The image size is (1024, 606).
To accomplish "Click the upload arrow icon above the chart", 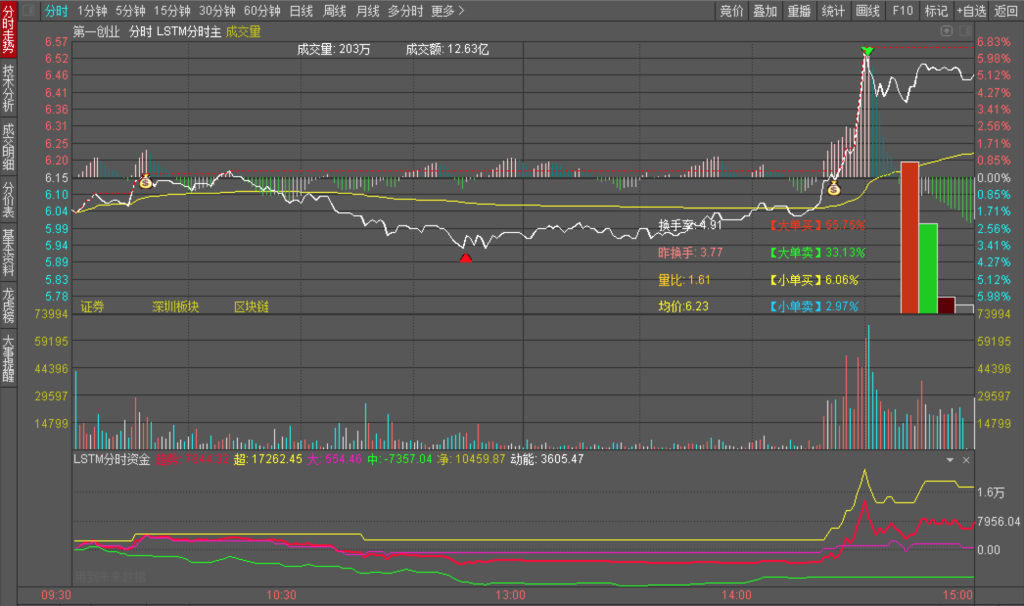I will pos(946,31).
